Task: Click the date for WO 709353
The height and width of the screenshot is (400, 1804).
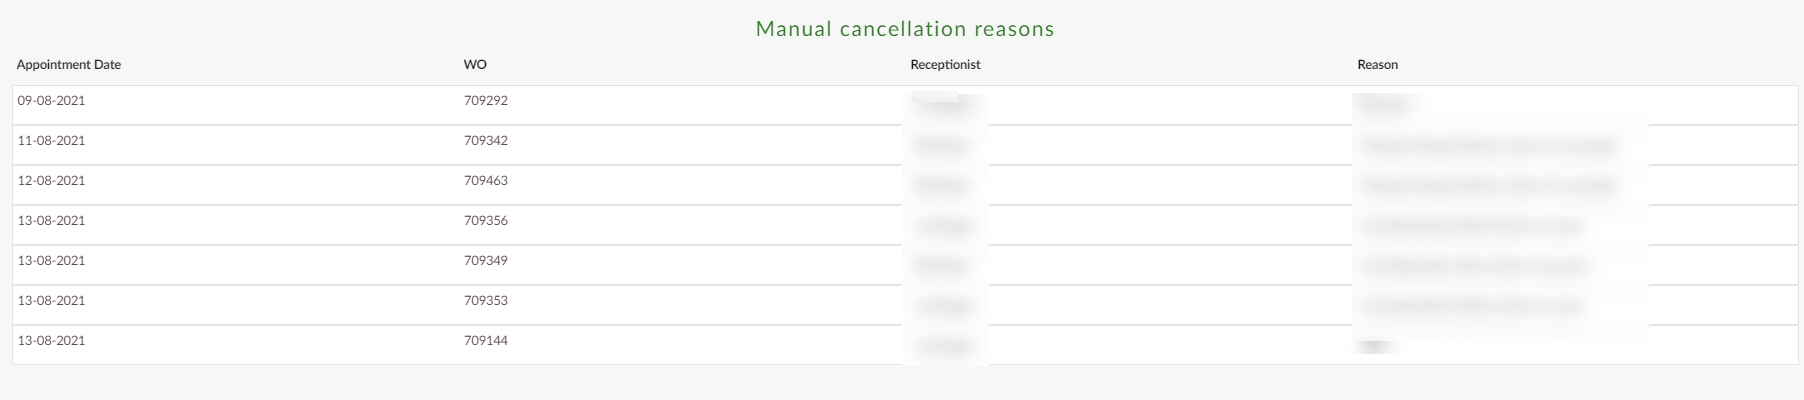Action: (x=51, y=301)
